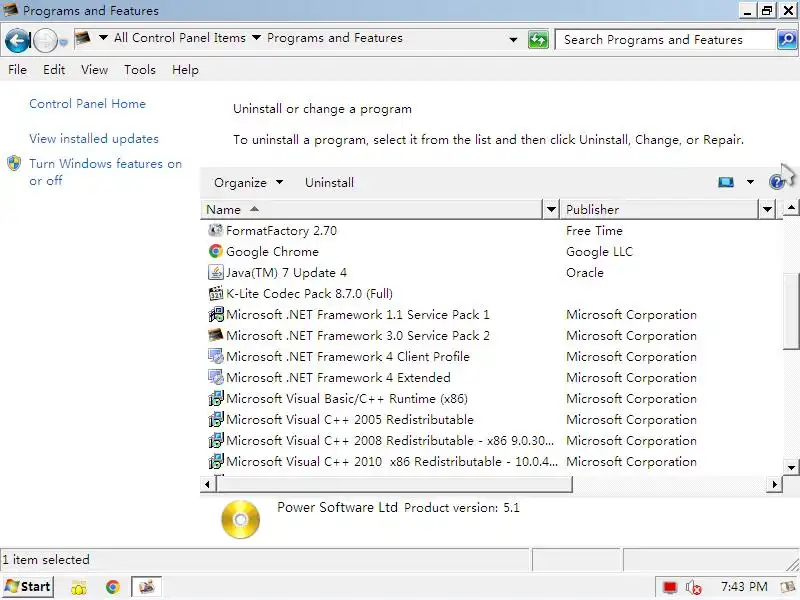800x600 pixels.
Task: Select the FormatFactory 2.70 icon
Action: (x=215, y=230)
